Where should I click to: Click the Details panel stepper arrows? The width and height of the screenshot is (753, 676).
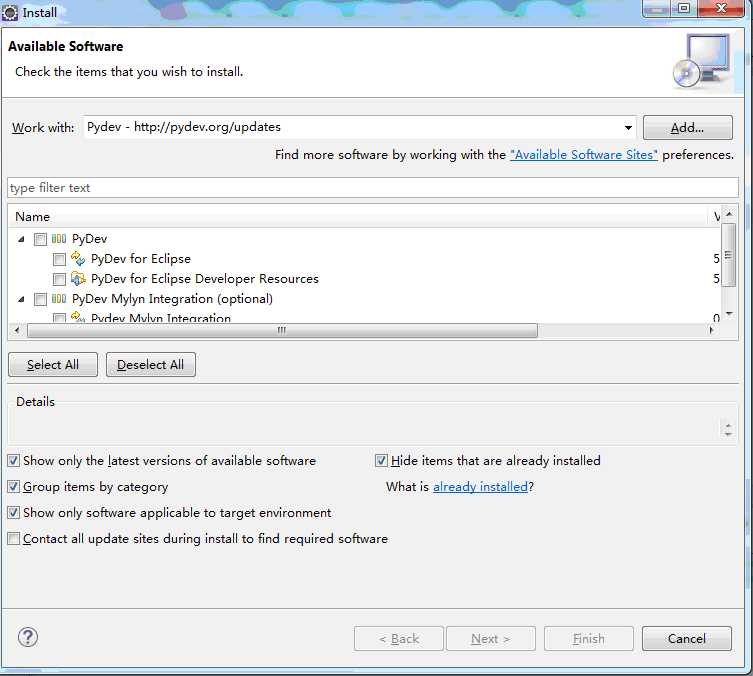[728, 429]
